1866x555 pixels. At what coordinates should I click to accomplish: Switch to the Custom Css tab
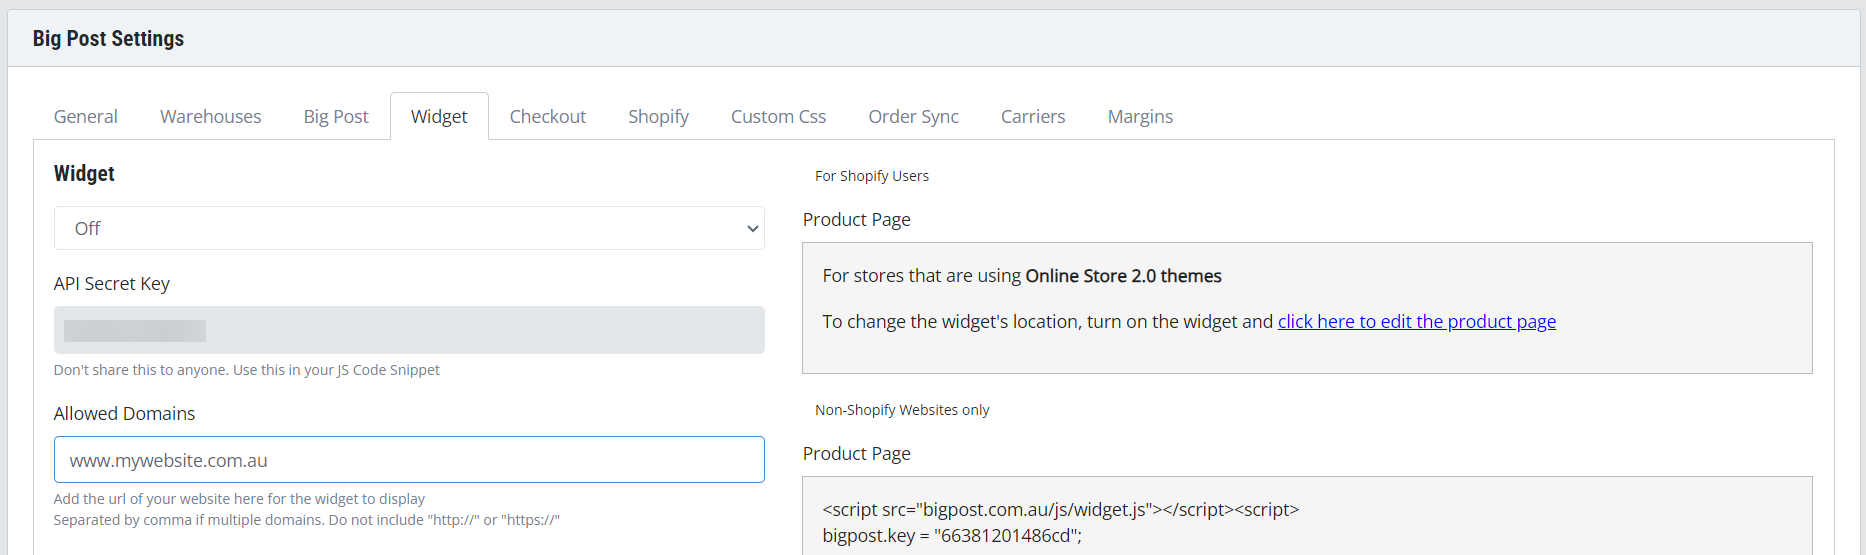point(778,117)
